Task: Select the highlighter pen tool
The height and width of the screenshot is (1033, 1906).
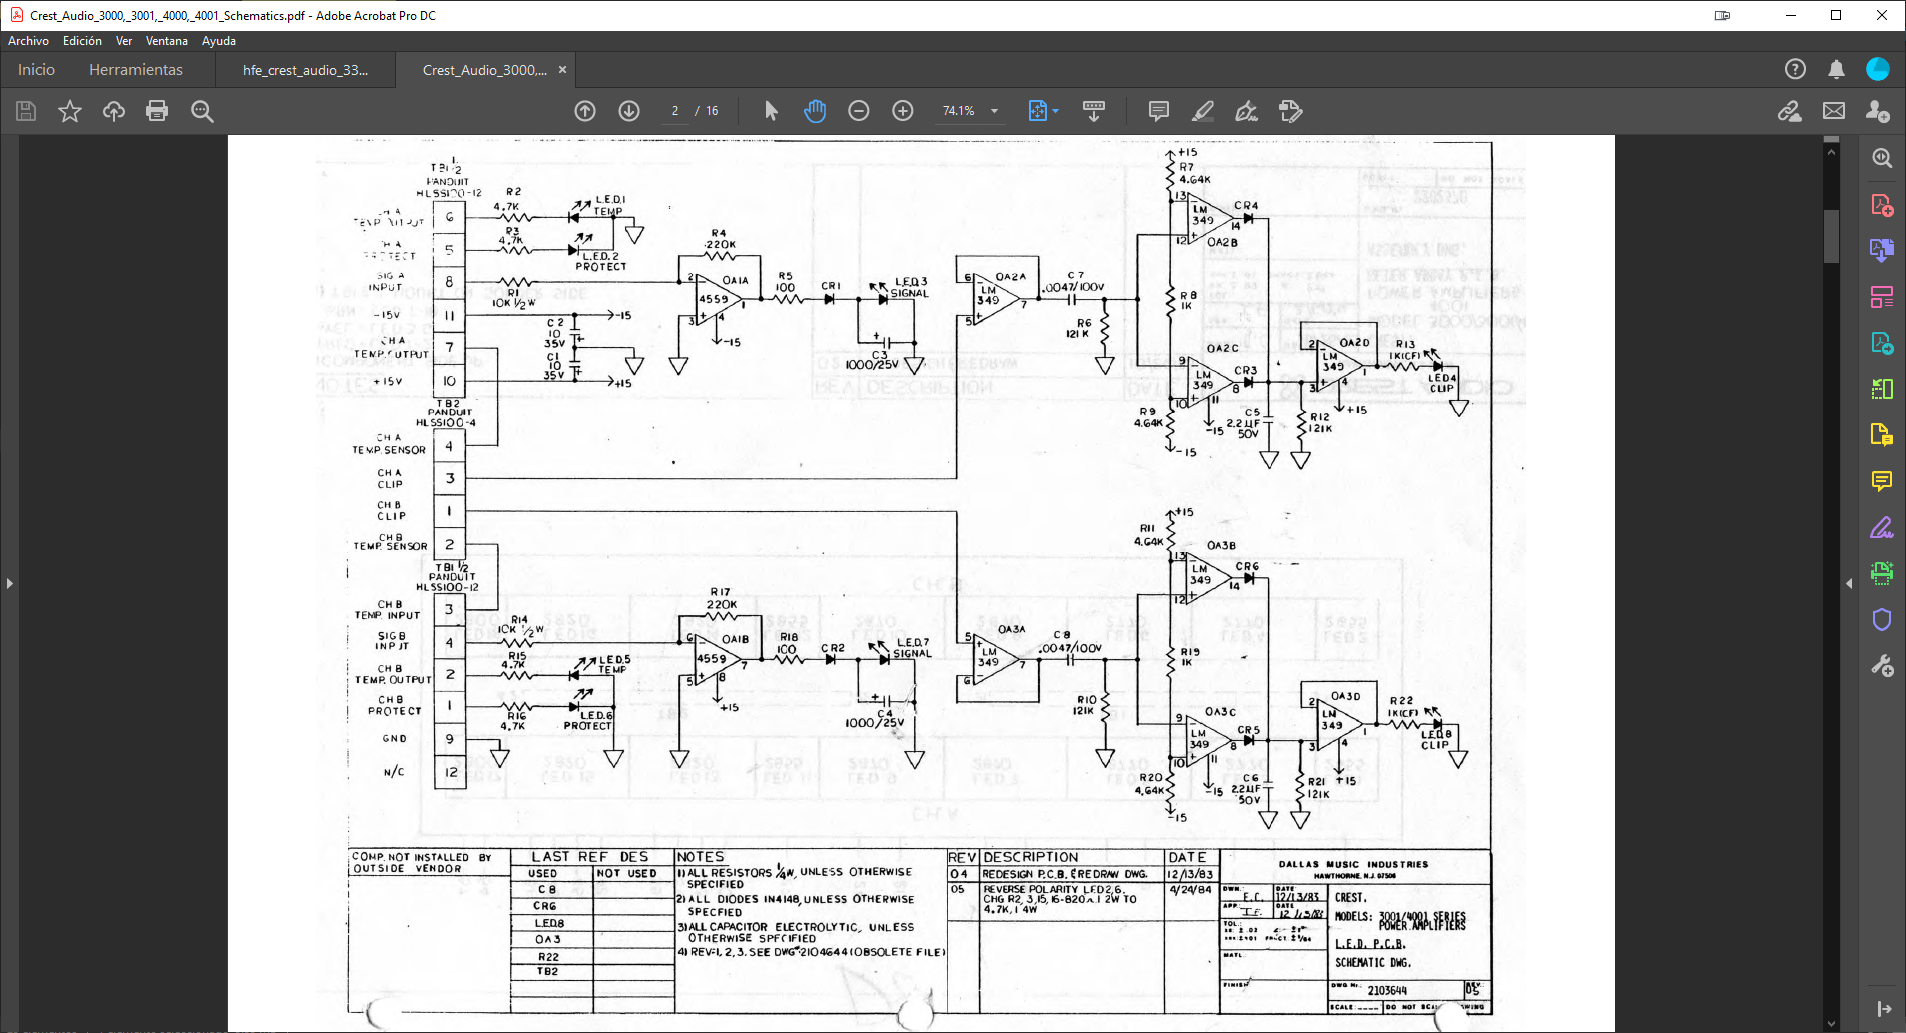Action: point(1203,111)
